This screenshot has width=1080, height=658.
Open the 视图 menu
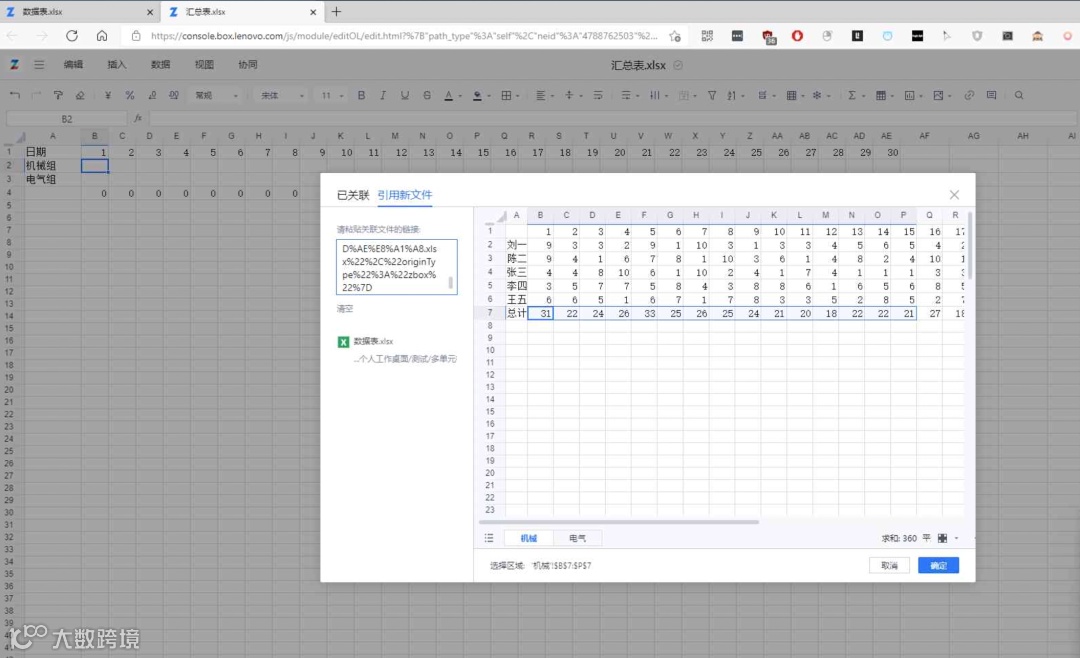click(x=204, y=64)
